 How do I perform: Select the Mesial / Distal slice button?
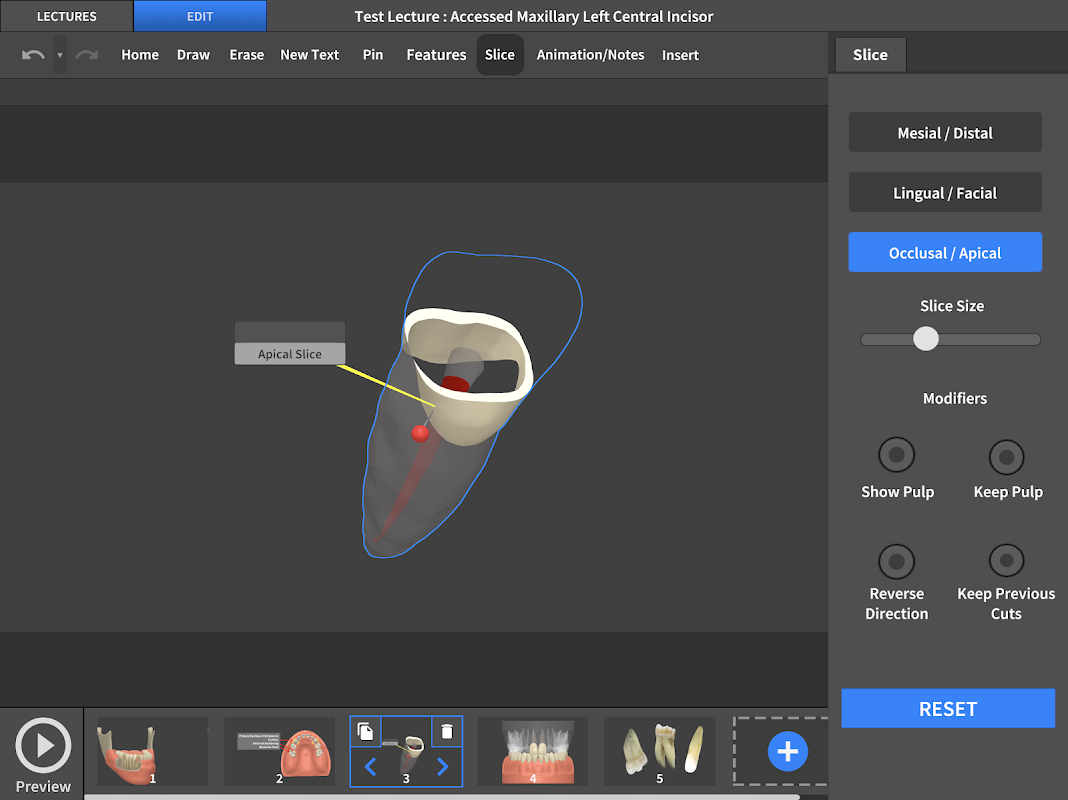(945, 133)
